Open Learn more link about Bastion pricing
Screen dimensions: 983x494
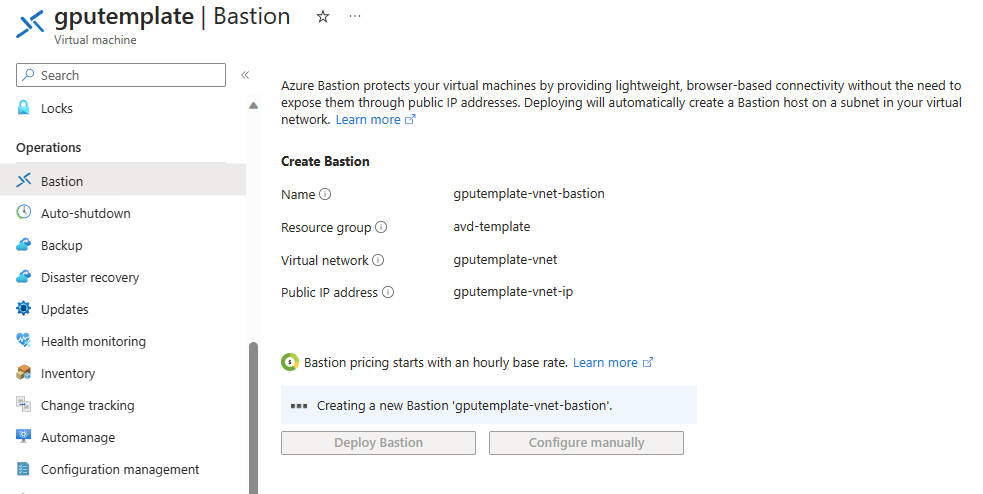[612, 362]
